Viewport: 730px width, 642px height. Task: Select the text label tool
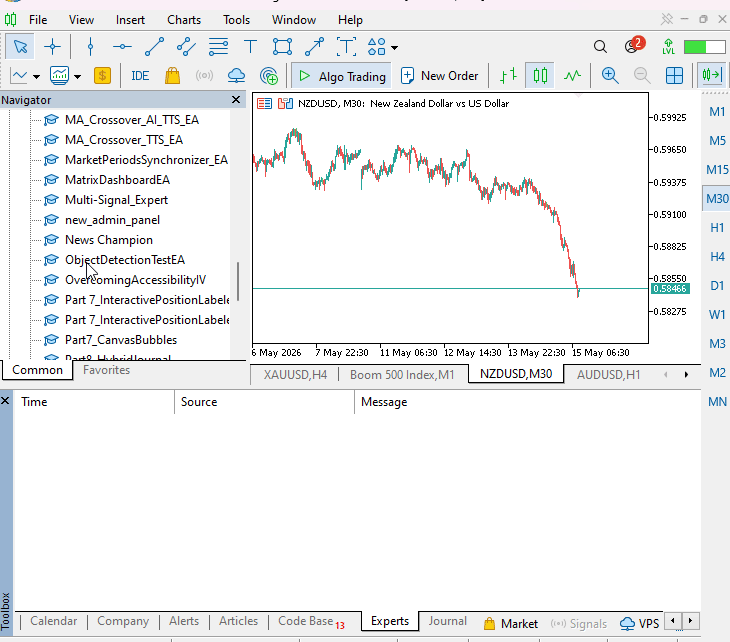(x=346, y=47)
